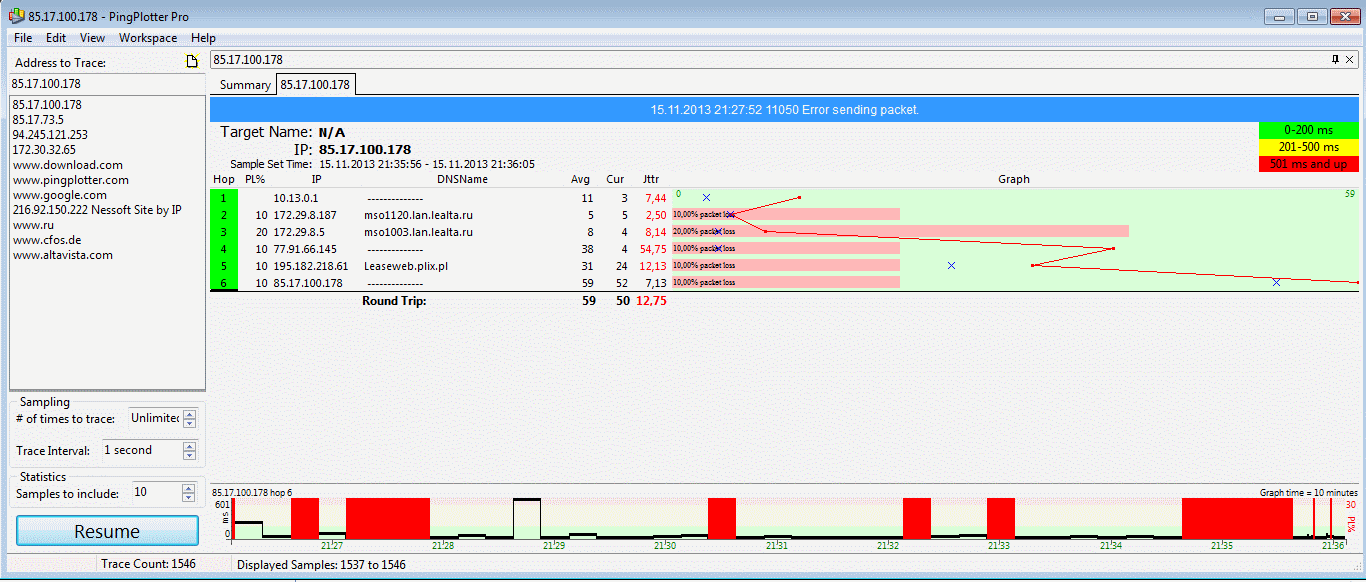Viewport: 1366px width, 582px height.
Task: Open the Workspace menu
Action: [x=147, y=38]
